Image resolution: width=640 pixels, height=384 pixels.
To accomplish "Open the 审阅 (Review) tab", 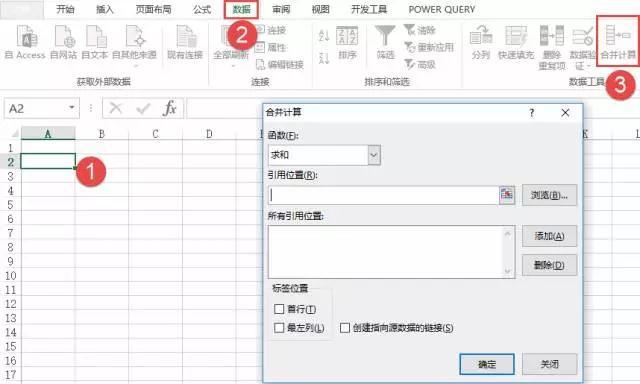I will click(x=281, y=9).
